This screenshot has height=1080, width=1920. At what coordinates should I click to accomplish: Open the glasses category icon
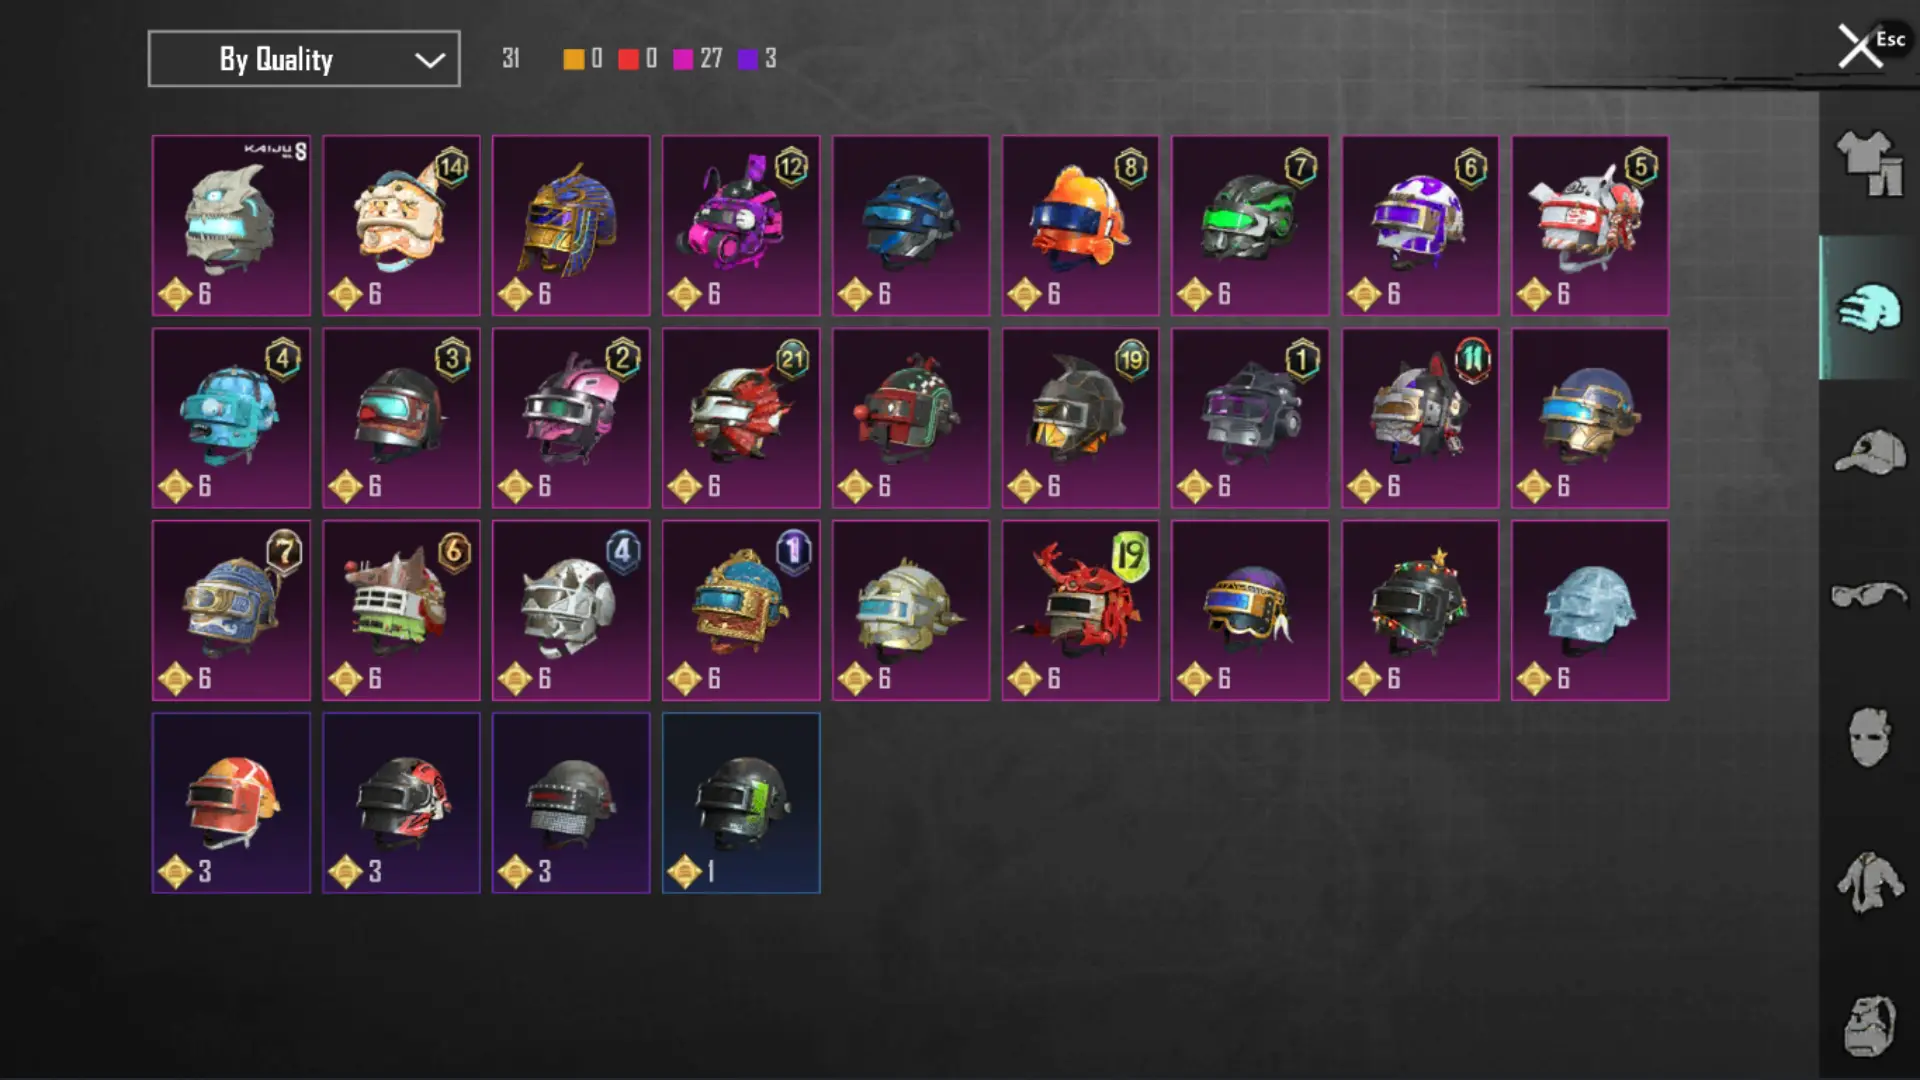(x=1869, y=595)
